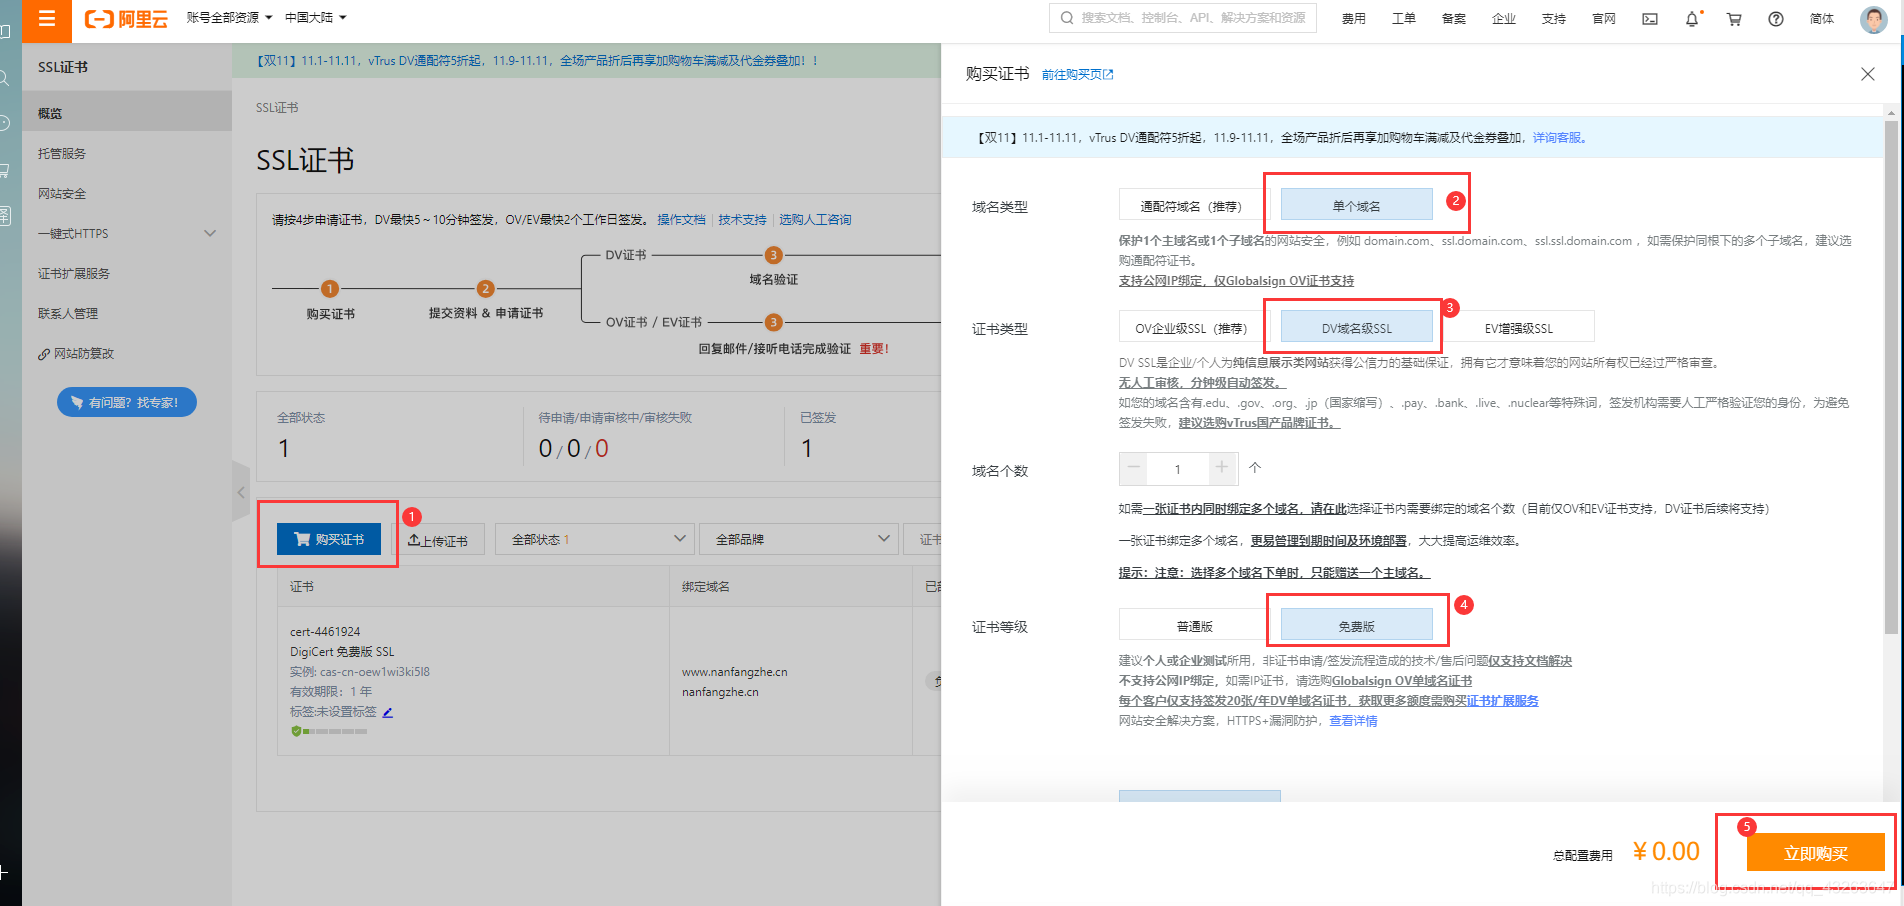
Task: Click the Alibaba Cloud logo
Action: point(126,19)
